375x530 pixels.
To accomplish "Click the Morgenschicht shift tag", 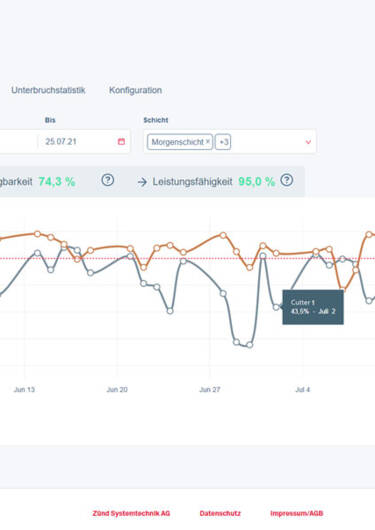I will (180, 142).
